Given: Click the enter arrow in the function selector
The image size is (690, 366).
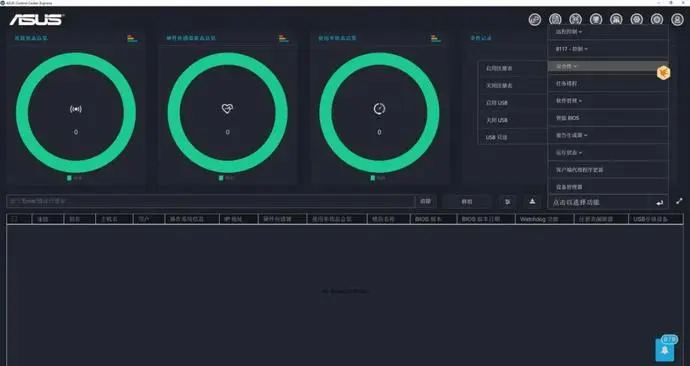Looking at the screenshot, I should (x=659, y=202).
